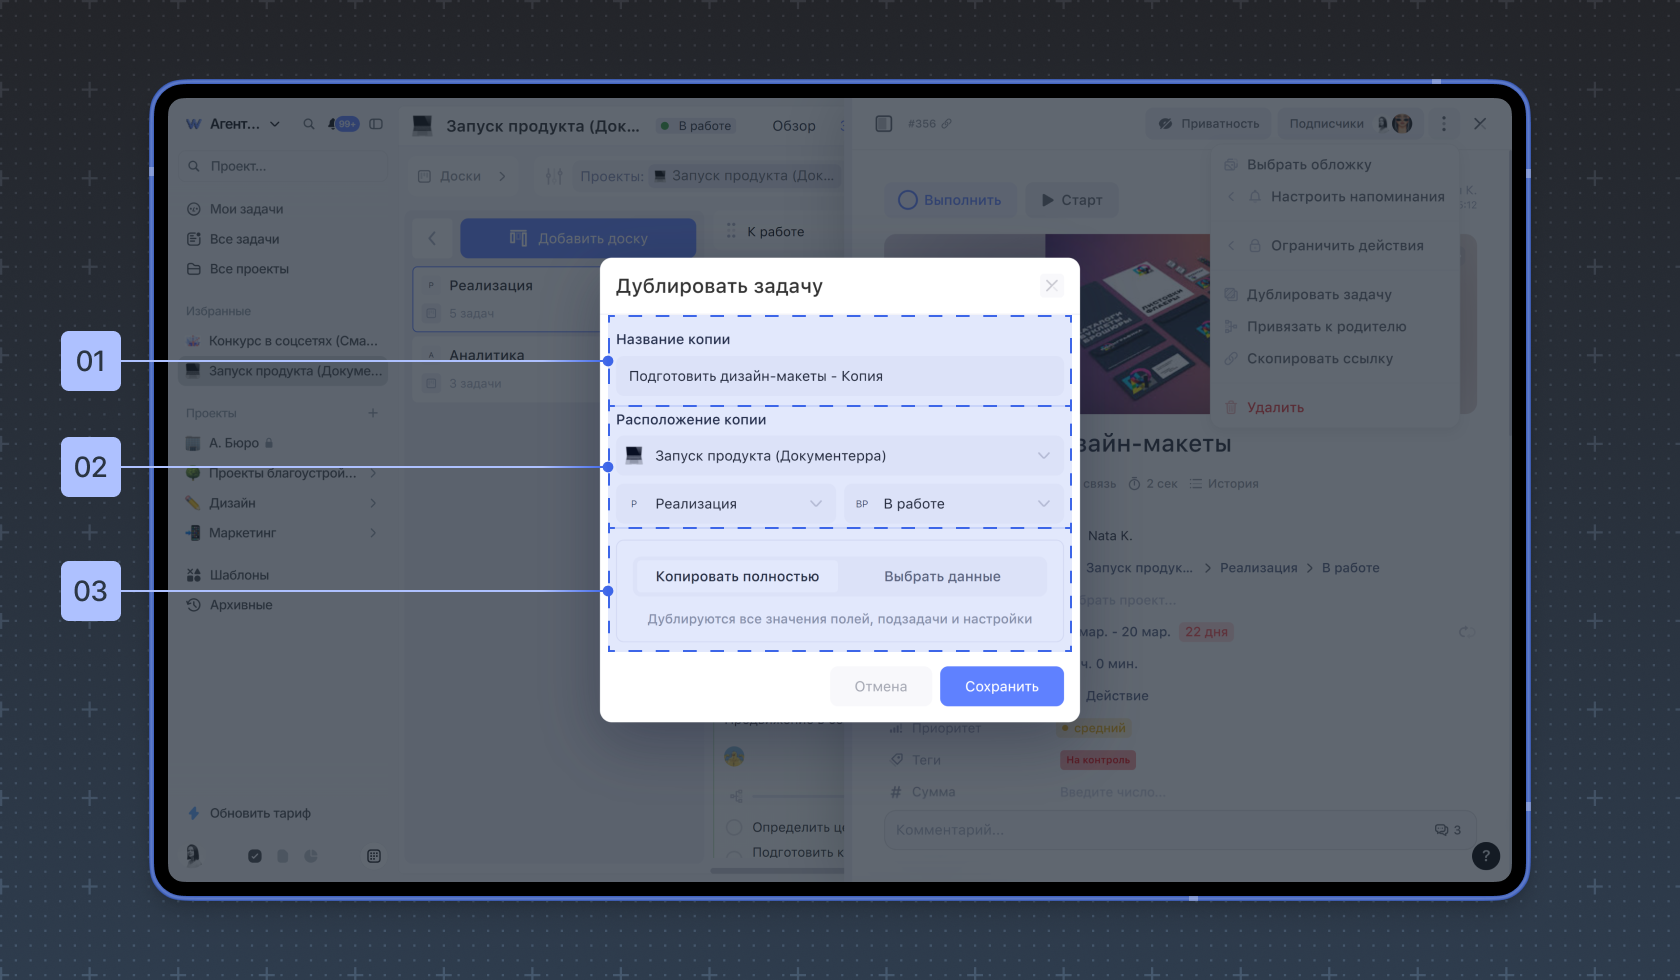The height and width of the screenshot is (980, 1680).
Task: Select the Копировать полностью option
Action: click(737, 576)
